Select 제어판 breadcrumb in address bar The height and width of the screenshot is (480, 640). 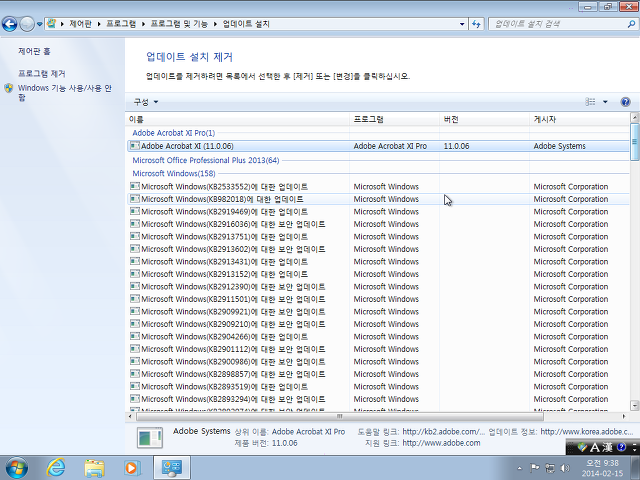pos(80,24)
